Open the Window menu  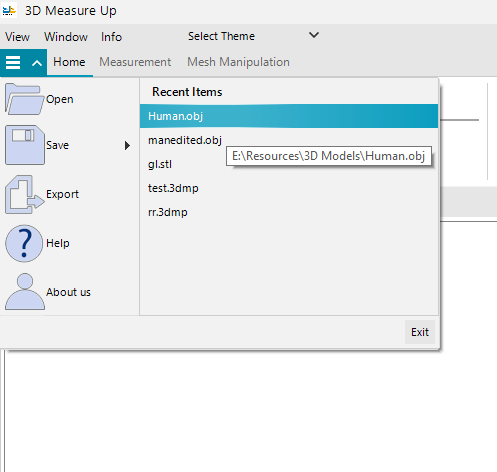click(x=66, y=37)
